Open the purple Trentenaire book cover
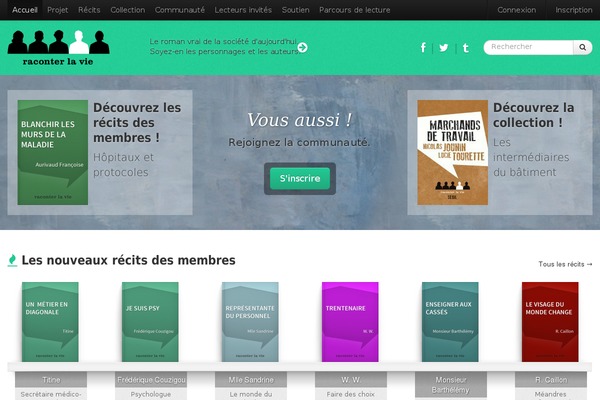Screen dimensions: 600x400 click(350, 322)
